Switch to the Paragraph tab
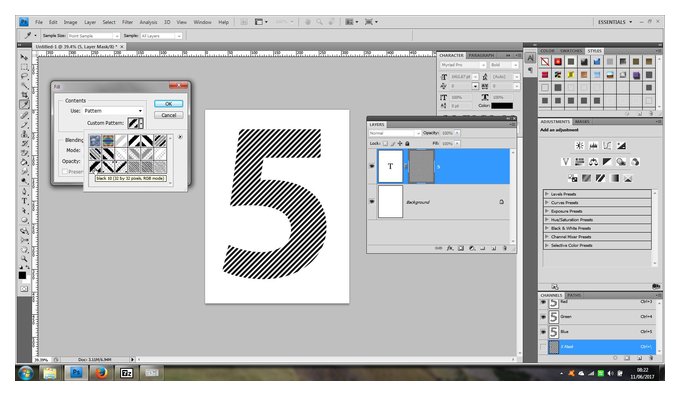Viewport: 680px width, 396px height. tap(481, 56)
